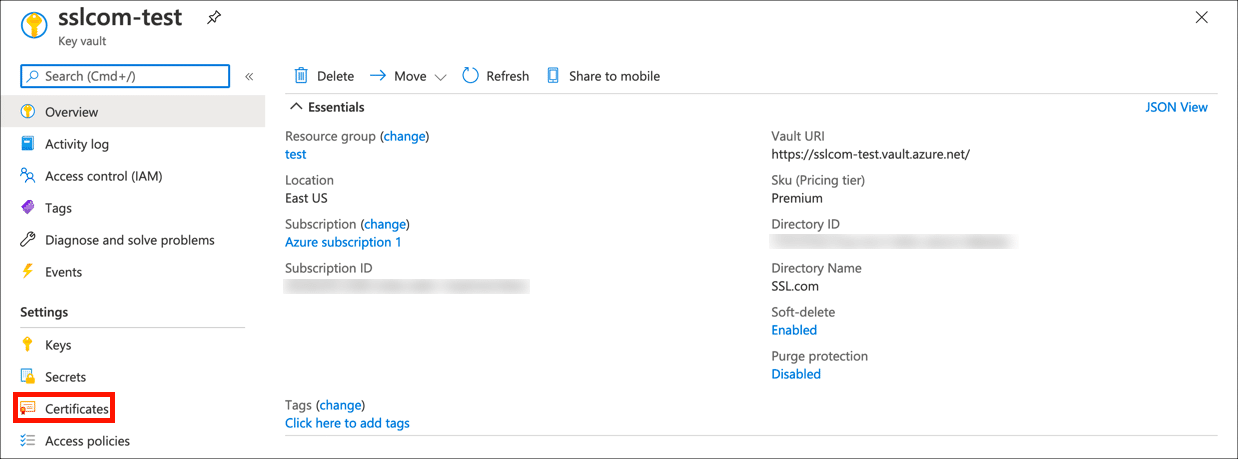Image resolution: width=1238 pixels, height=459 pixels.
Task: Select Tags in the left menu
Action: coord(58,208)
